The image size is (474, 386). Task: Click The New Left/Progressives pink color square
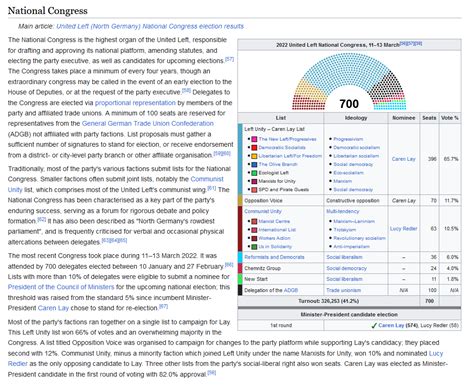(254, 139)
